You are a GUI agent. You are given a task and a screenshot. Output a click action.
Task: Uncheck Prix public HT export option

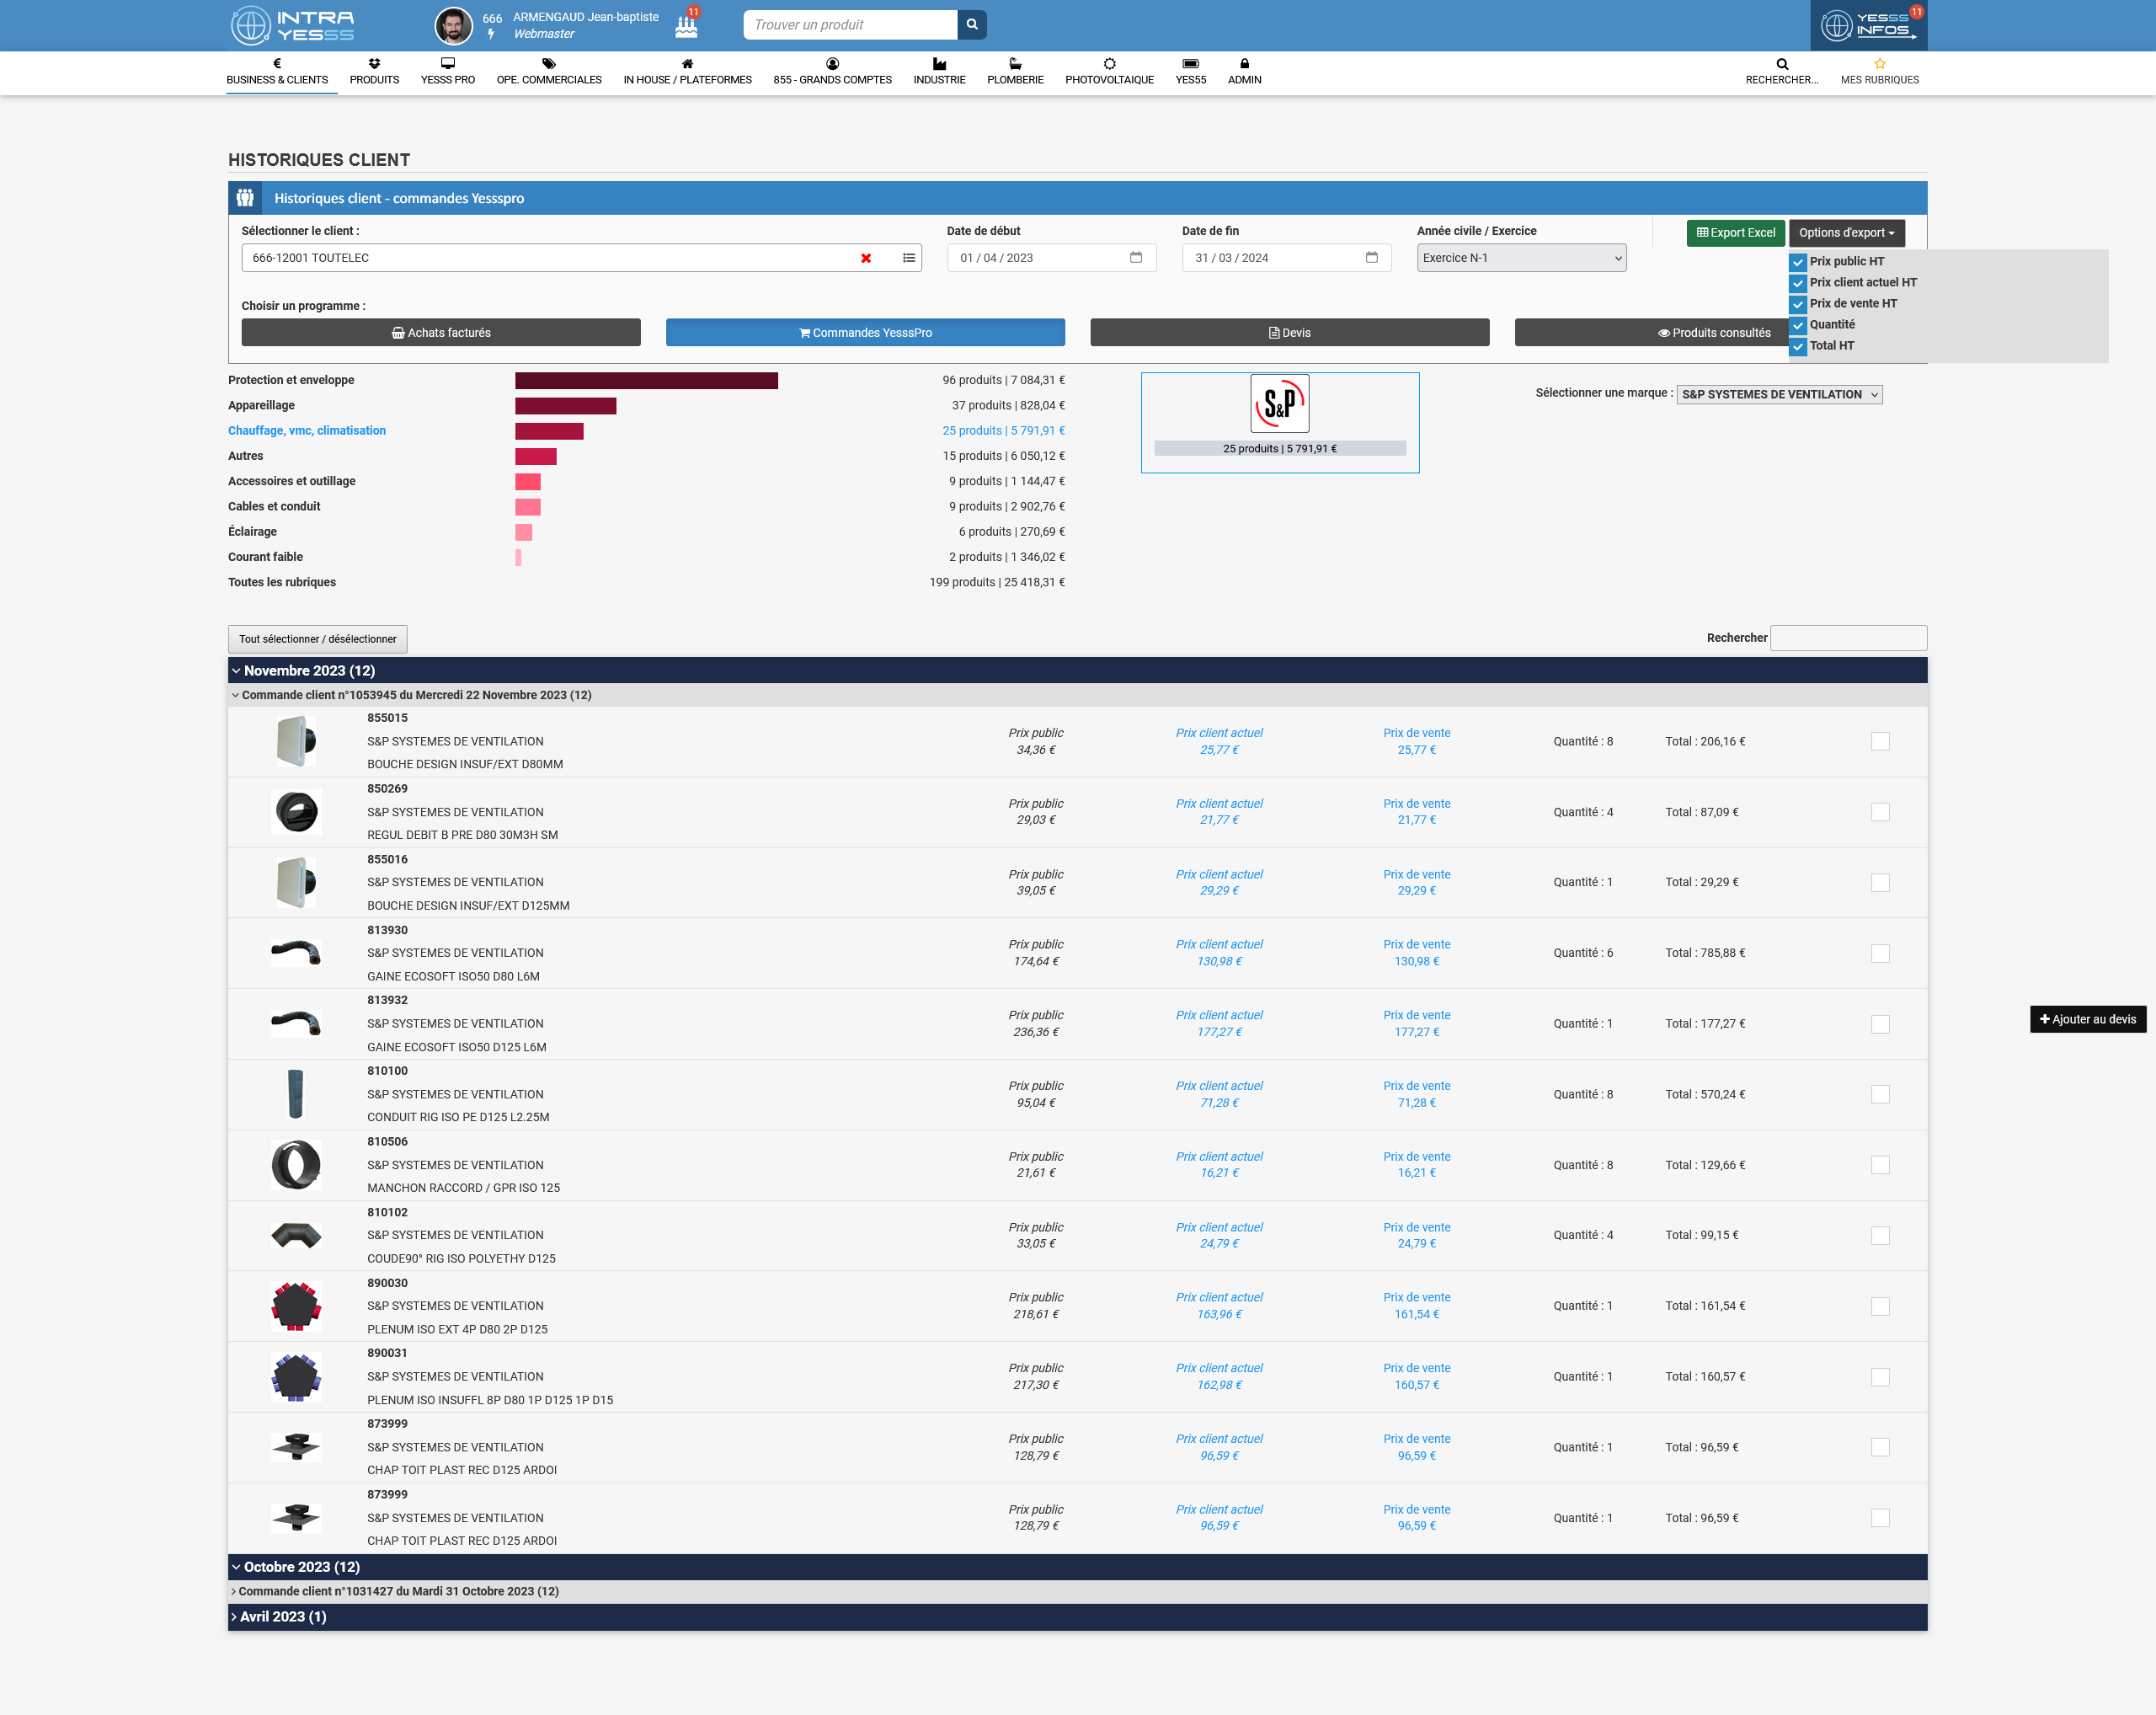pos(1798,262)
